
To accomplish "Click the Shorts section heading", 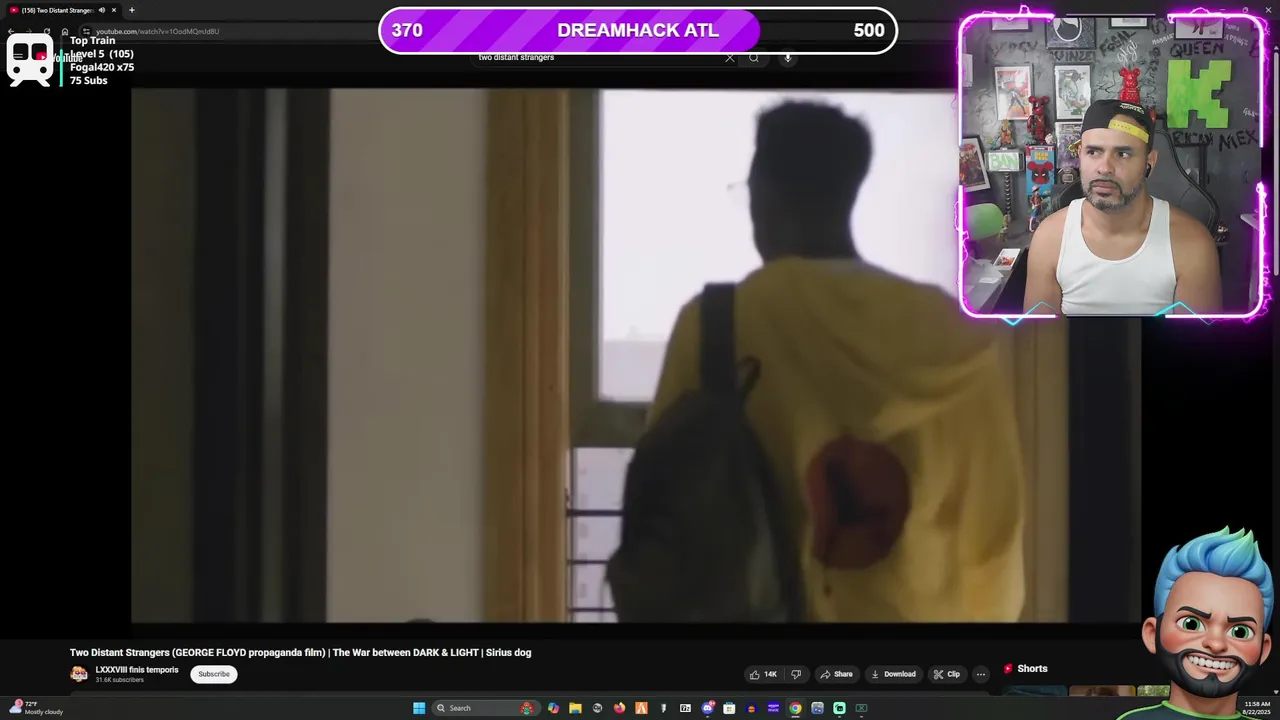I will pyautogui.click(x=1032, y=668).
